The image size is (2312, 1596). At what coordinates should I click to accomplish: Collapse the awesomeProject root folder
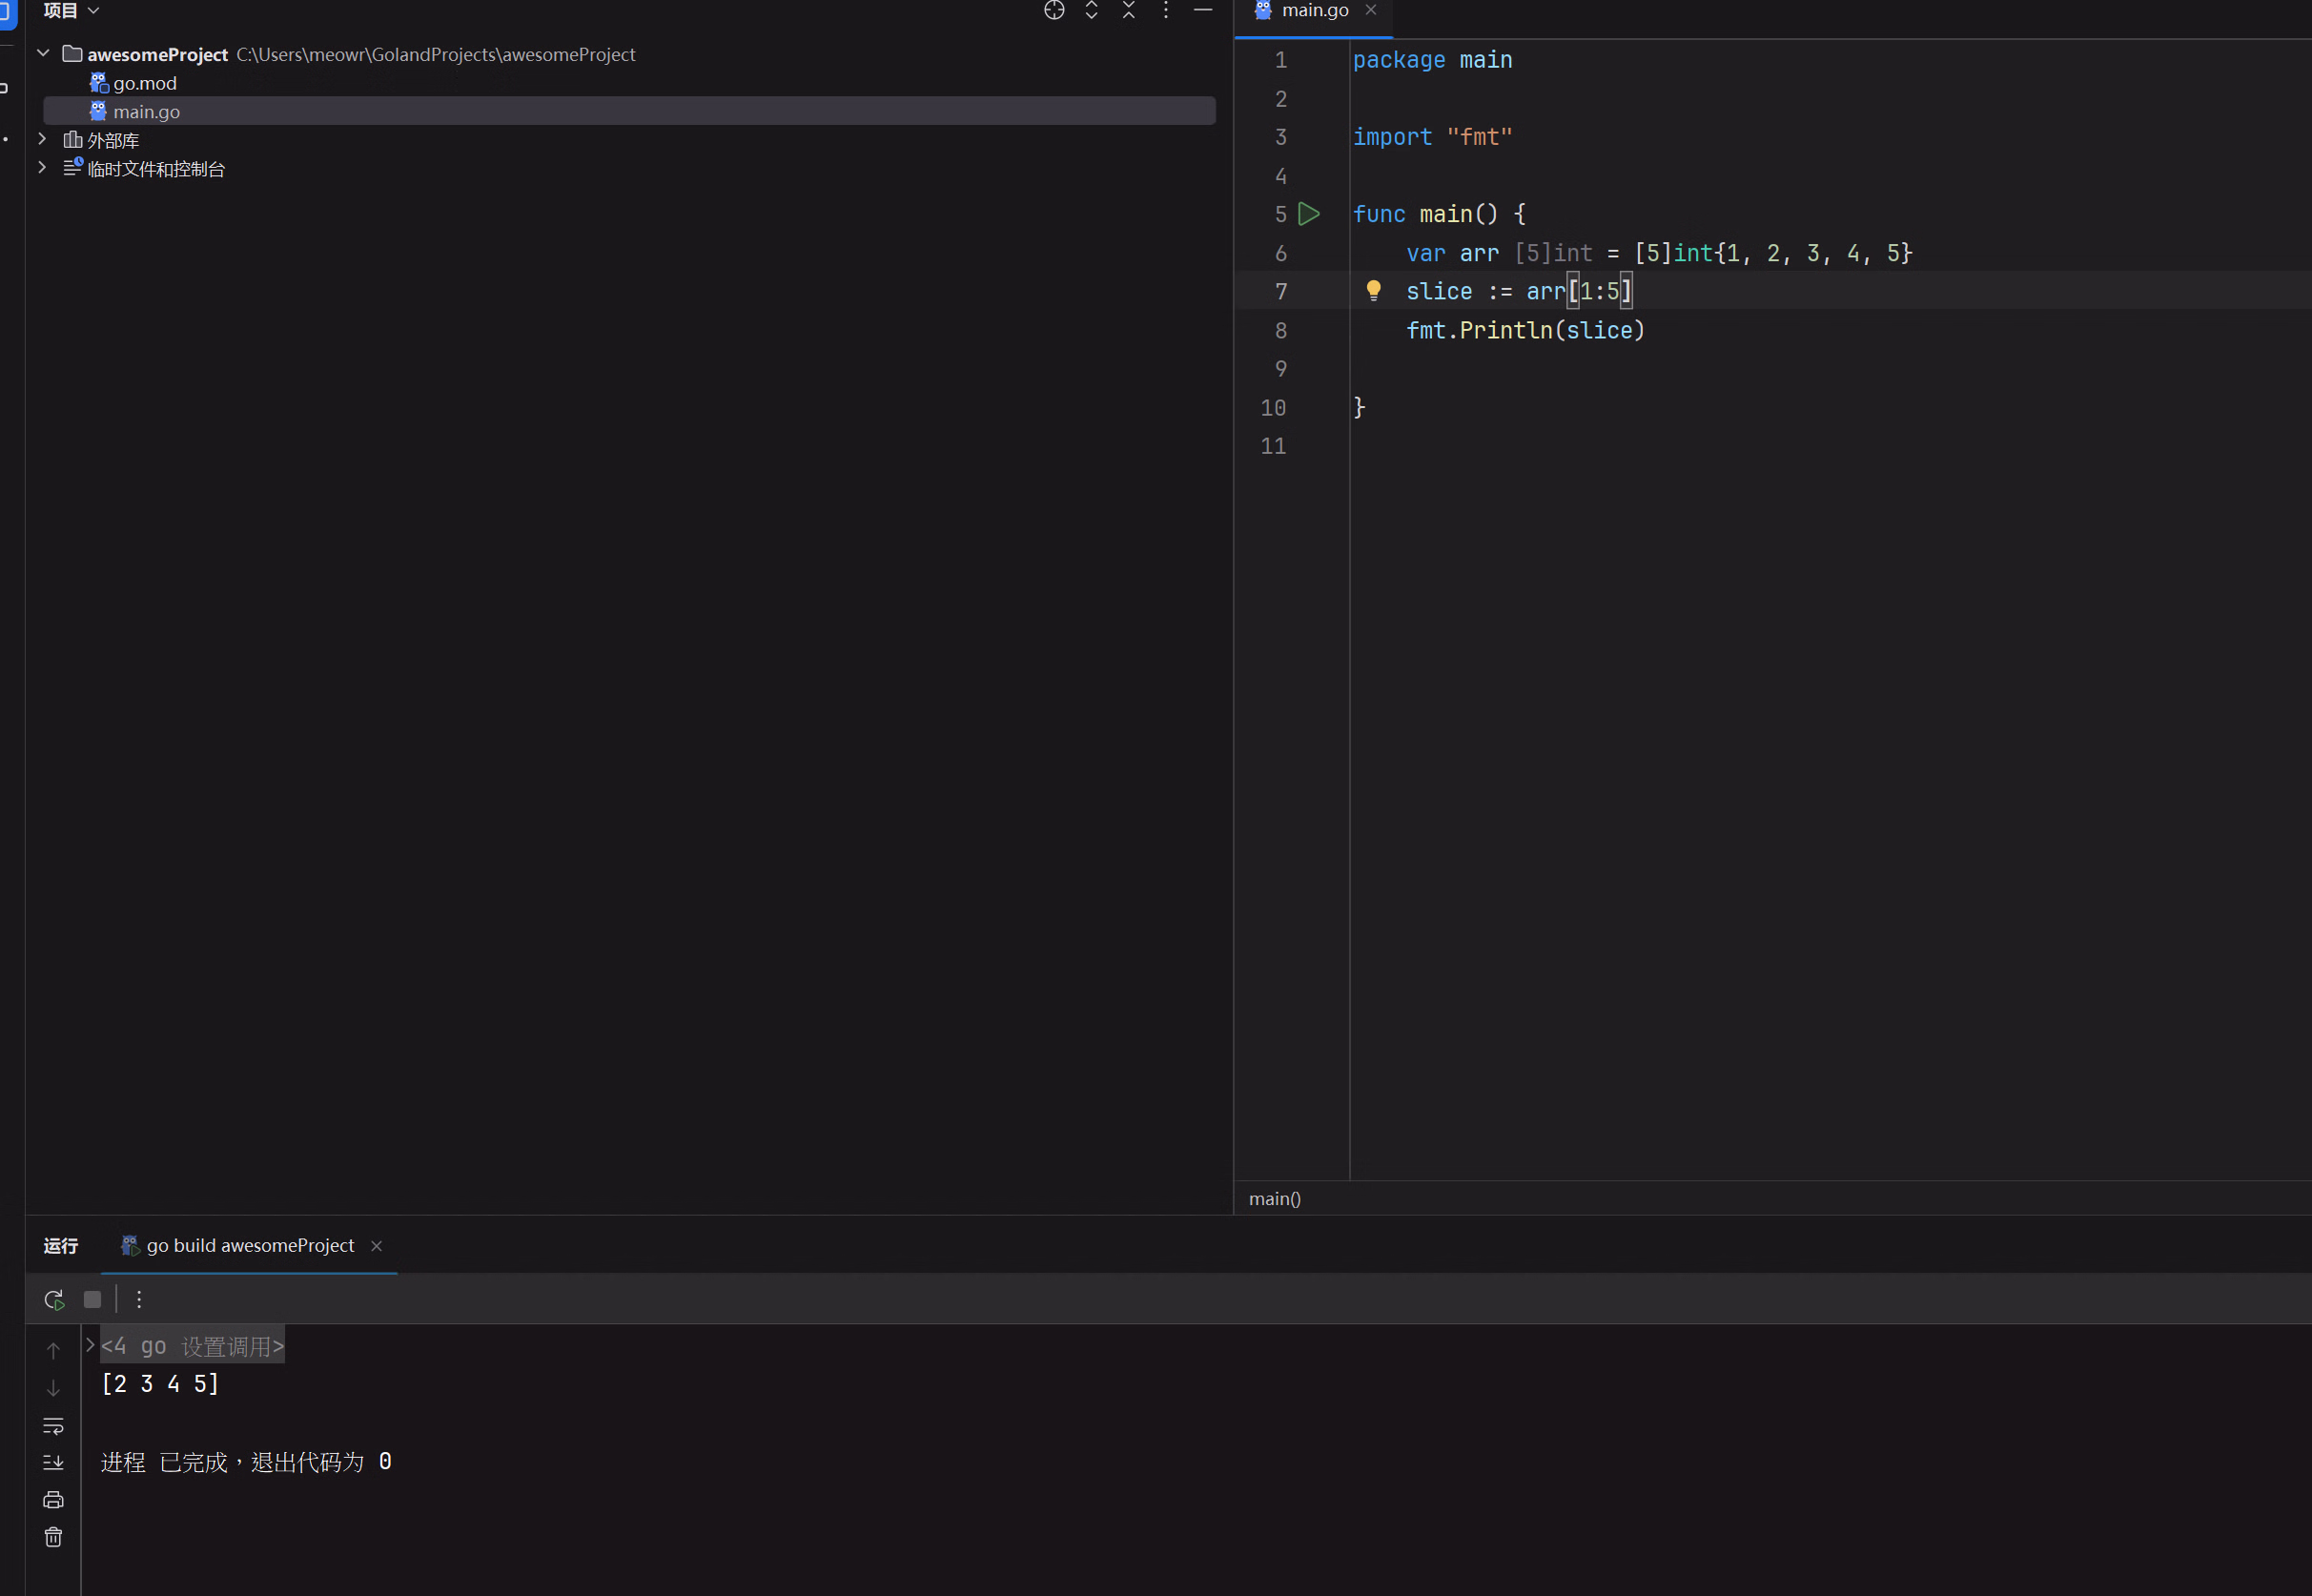pyautogui.click(x=43, y=53)
